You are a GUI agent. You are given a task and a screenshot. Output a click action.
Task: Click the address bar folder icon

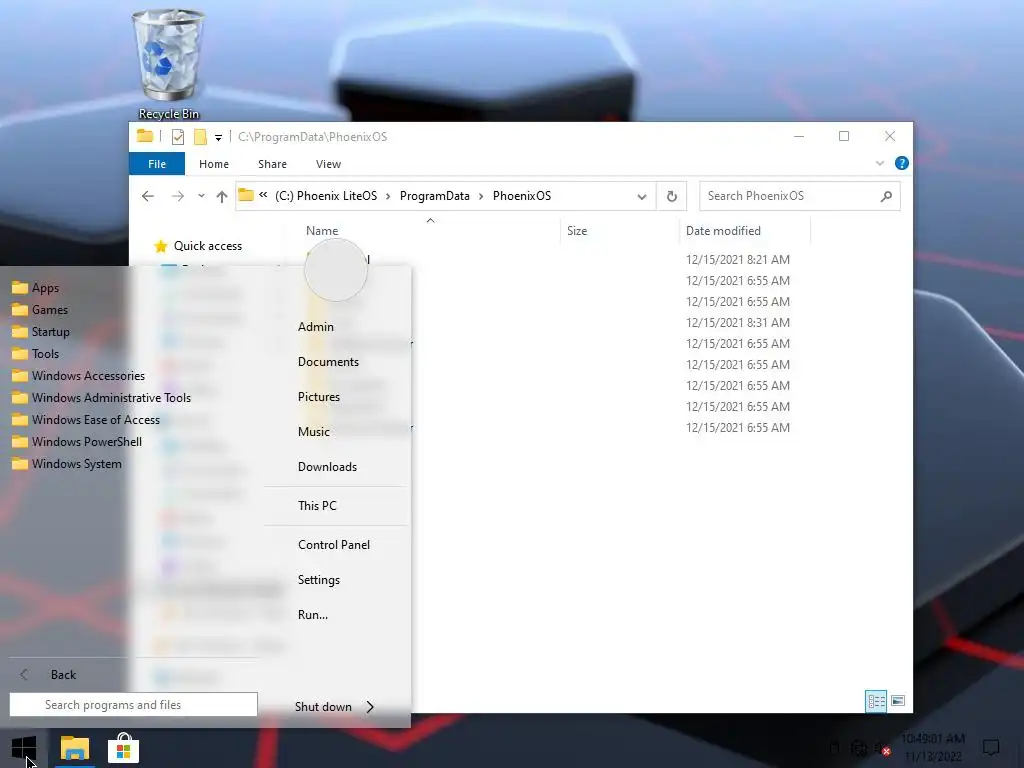pos(246,195)
